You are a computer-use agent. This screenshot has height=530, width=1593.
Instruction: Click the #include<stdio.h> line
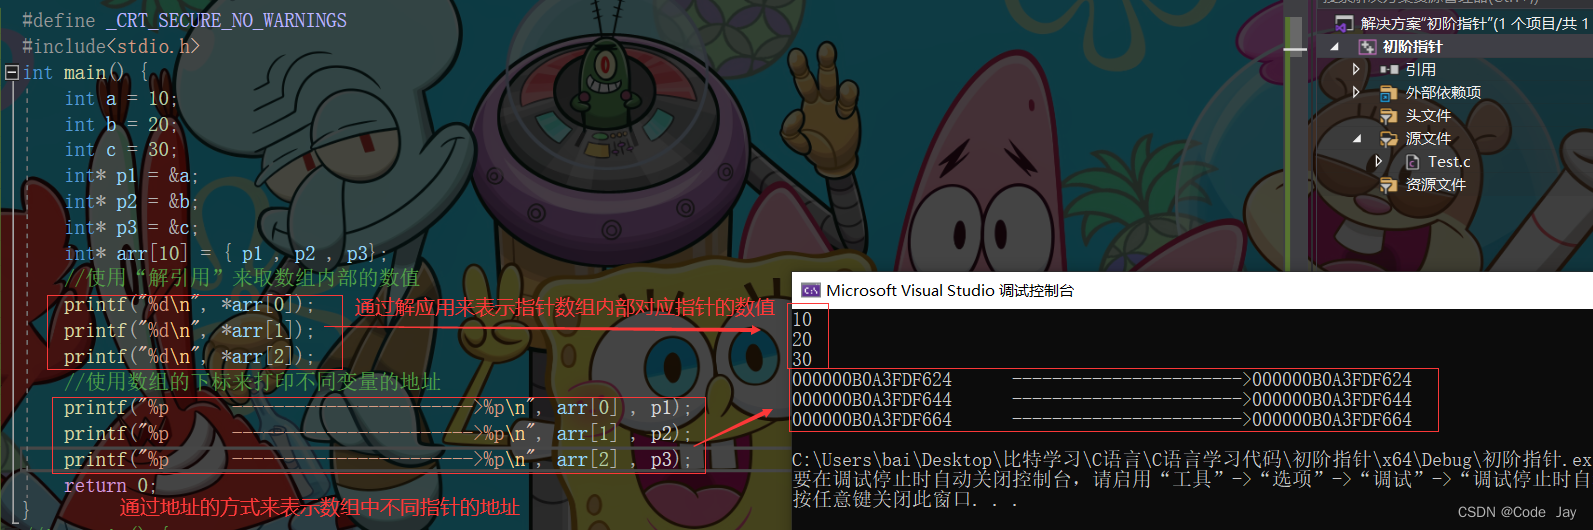click(x=111, y=46)
